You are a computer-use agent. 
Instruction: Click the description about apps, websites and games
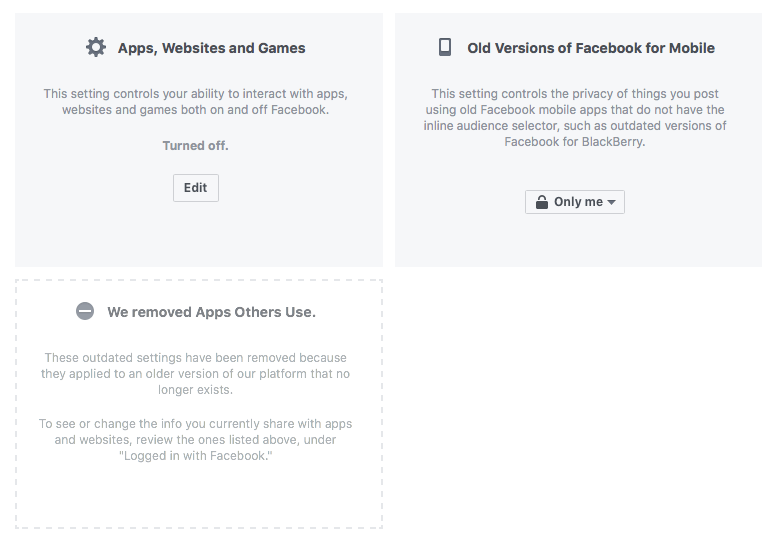point(196,102)
